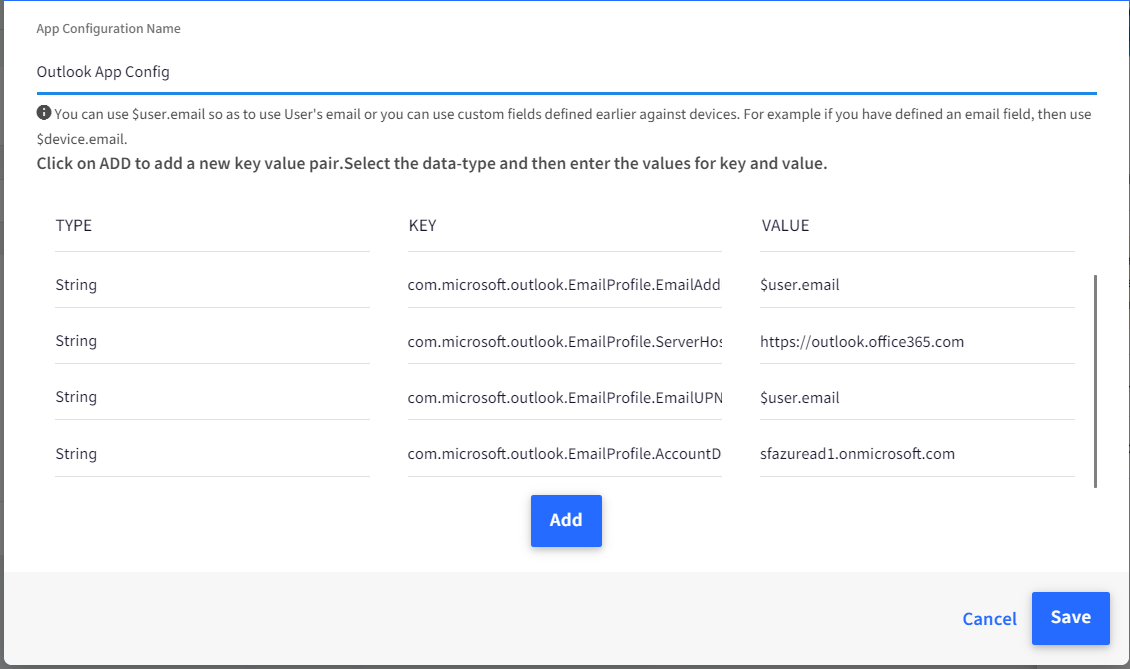Cancel the configuration dialog
Screen dimensions: 1130x669
(989, 619)
